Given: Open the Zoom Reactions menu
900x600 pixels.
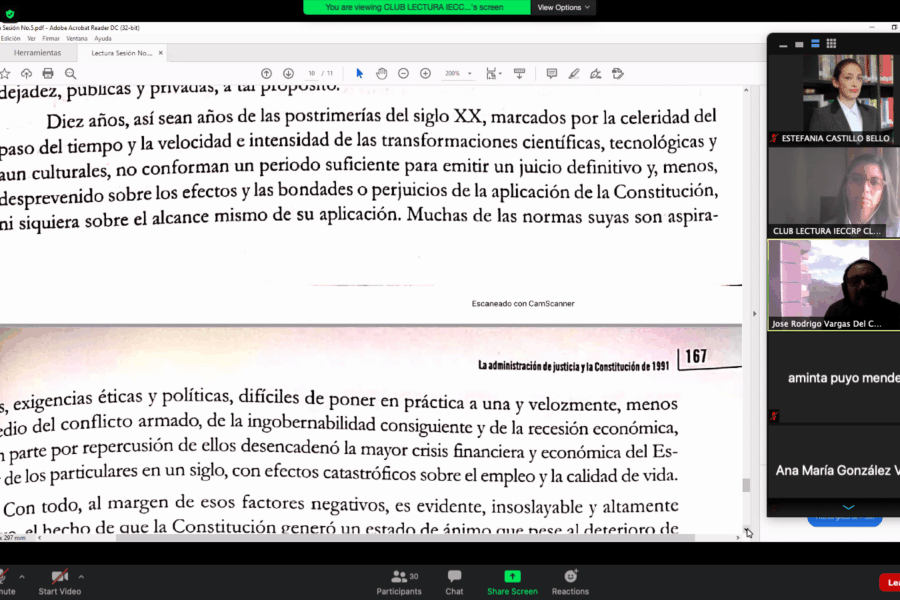Looking at the screenshot, I should (x=570, y=581).
